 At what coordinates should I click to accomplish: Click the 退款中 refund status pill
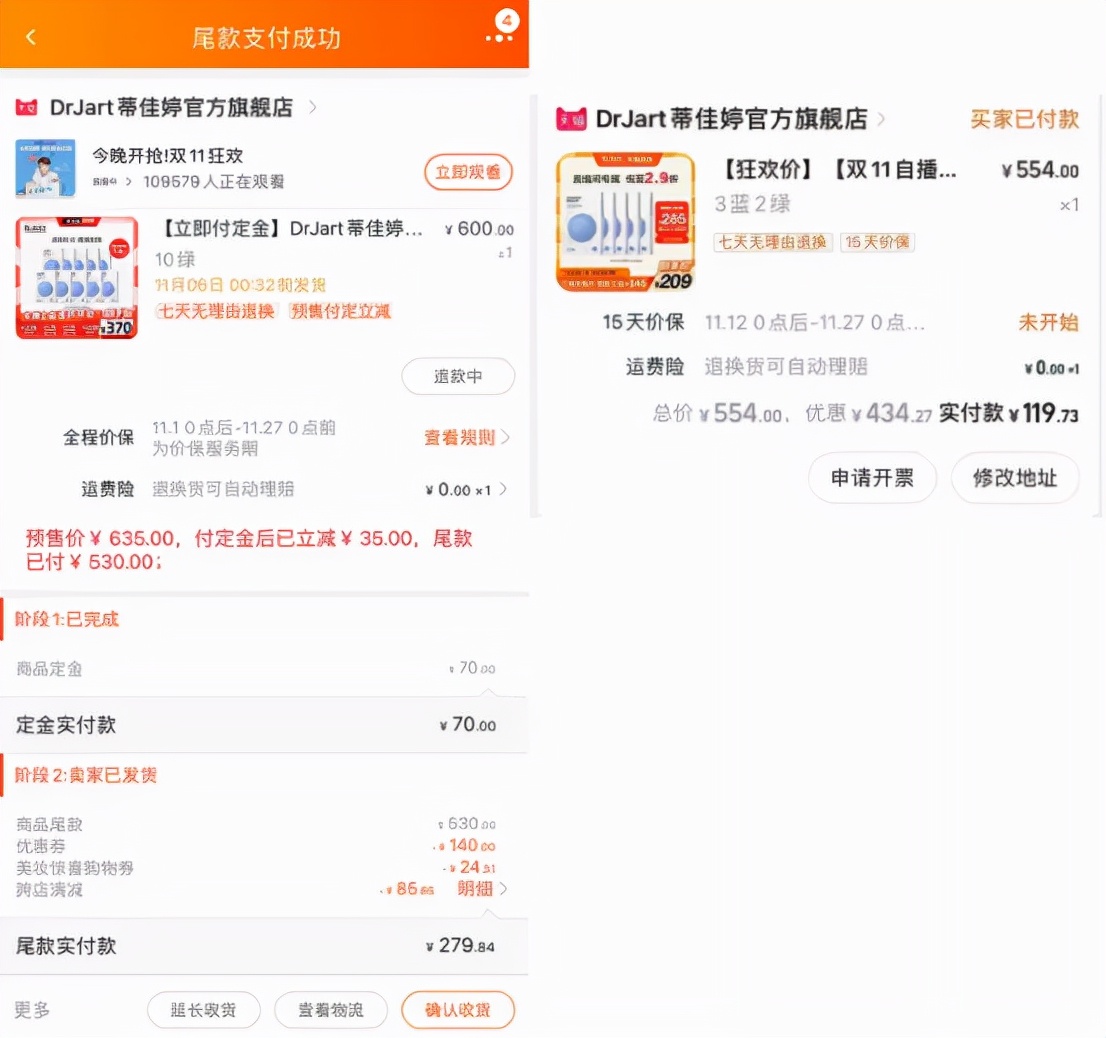coord(458,376)
